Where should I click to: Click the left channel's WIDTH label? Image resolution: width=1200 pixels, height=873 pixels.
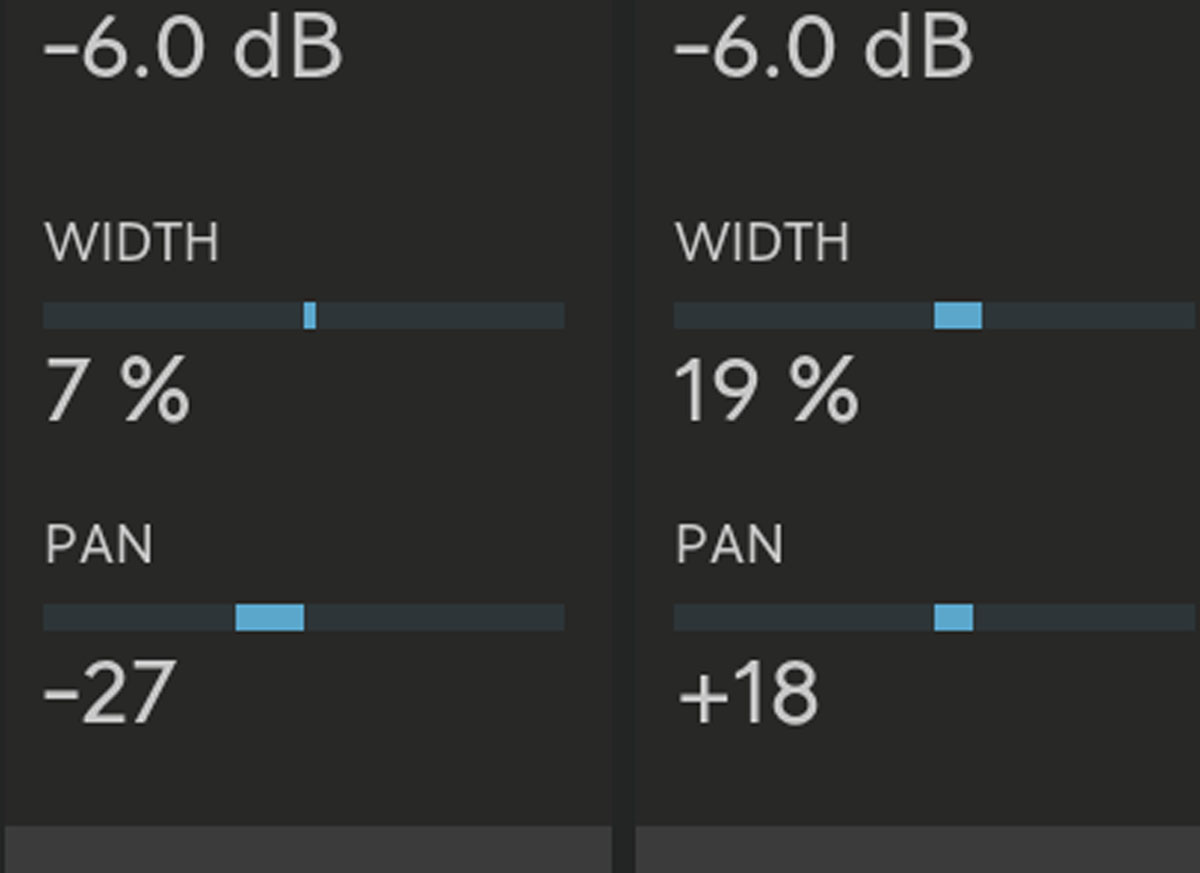tap(131, 244)
